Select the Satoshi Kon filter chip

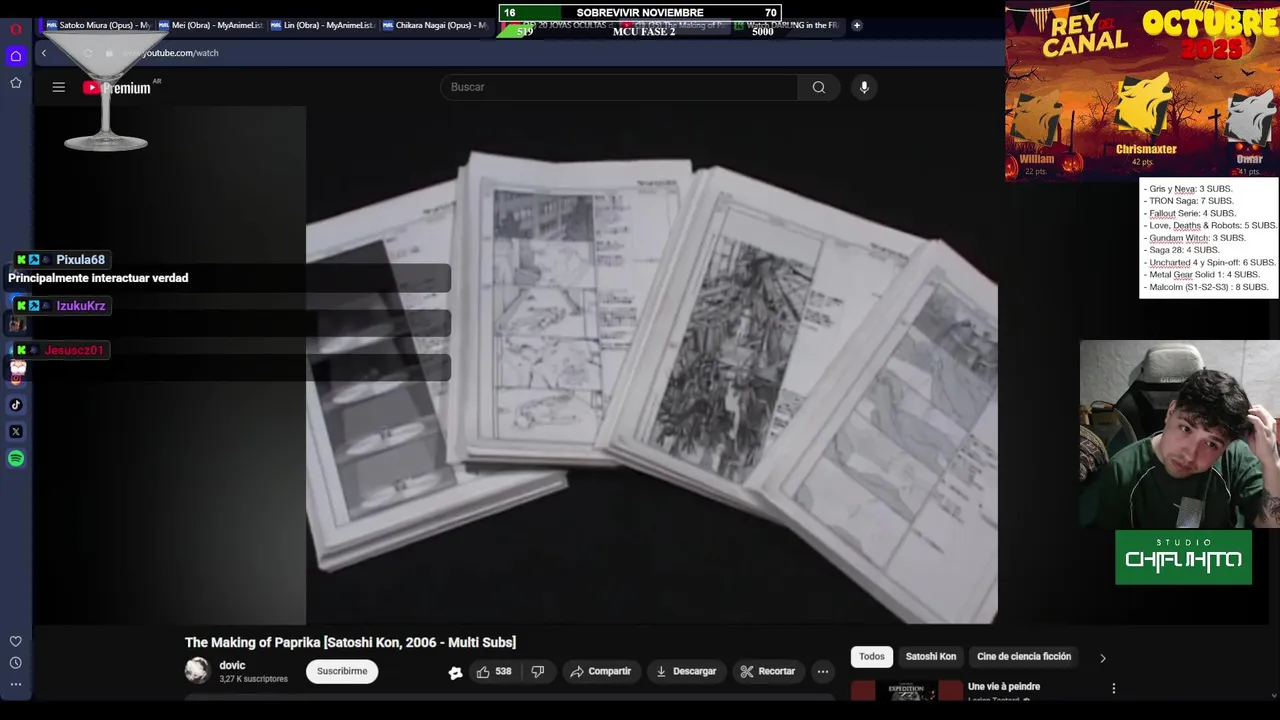(931, 657)
